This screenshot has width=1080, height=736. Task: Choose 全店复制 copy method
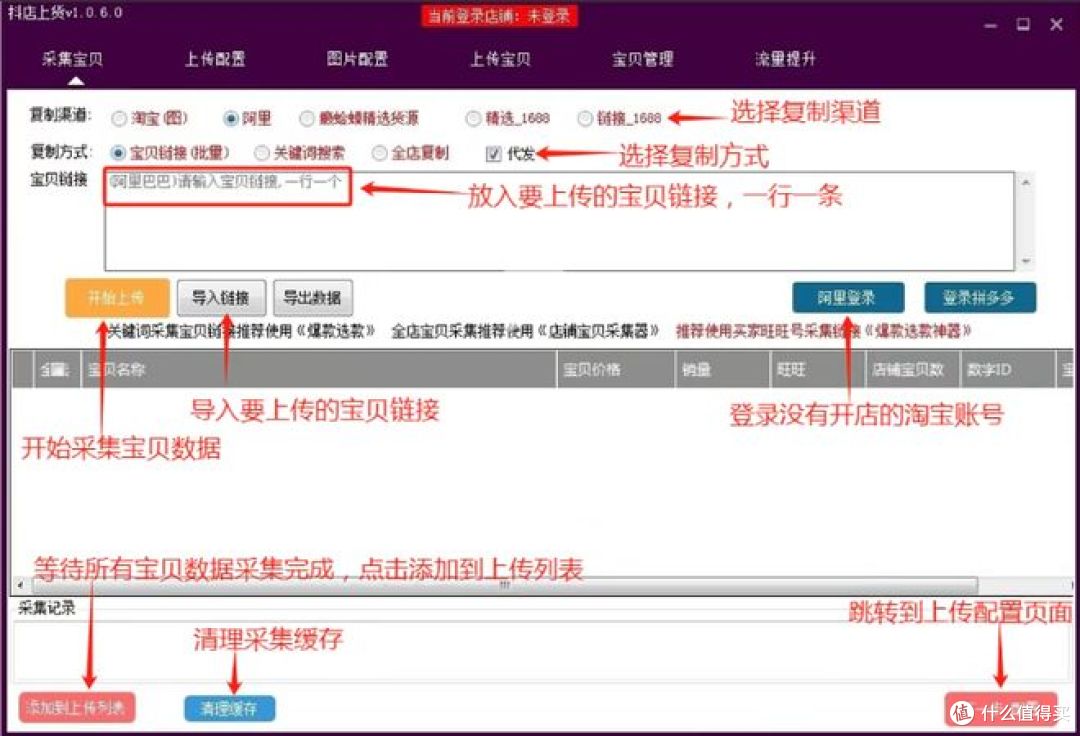379,153
